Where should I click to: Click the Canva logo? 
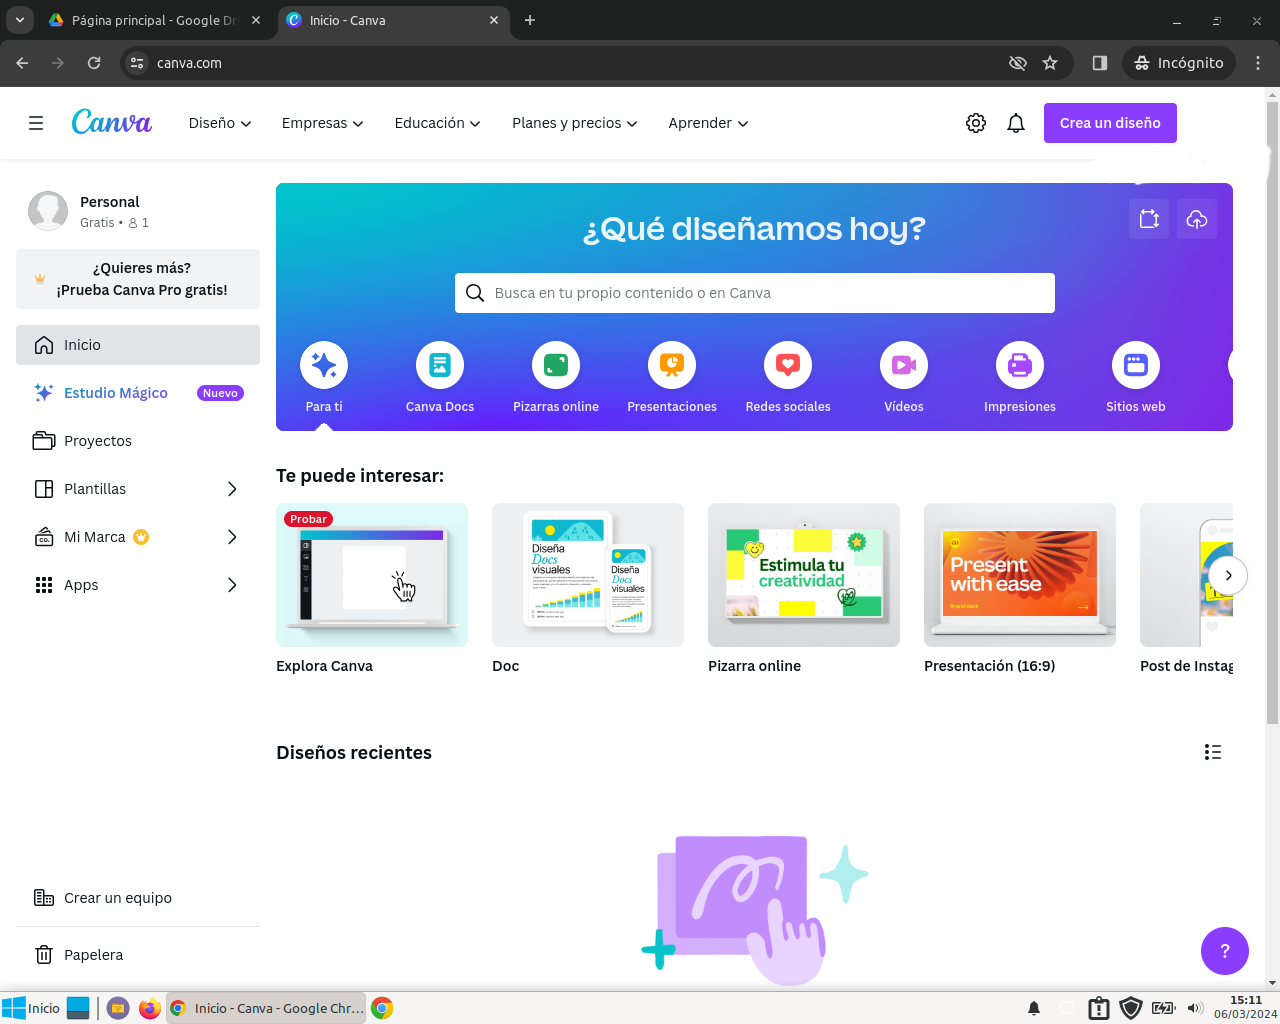pos(112,122)
